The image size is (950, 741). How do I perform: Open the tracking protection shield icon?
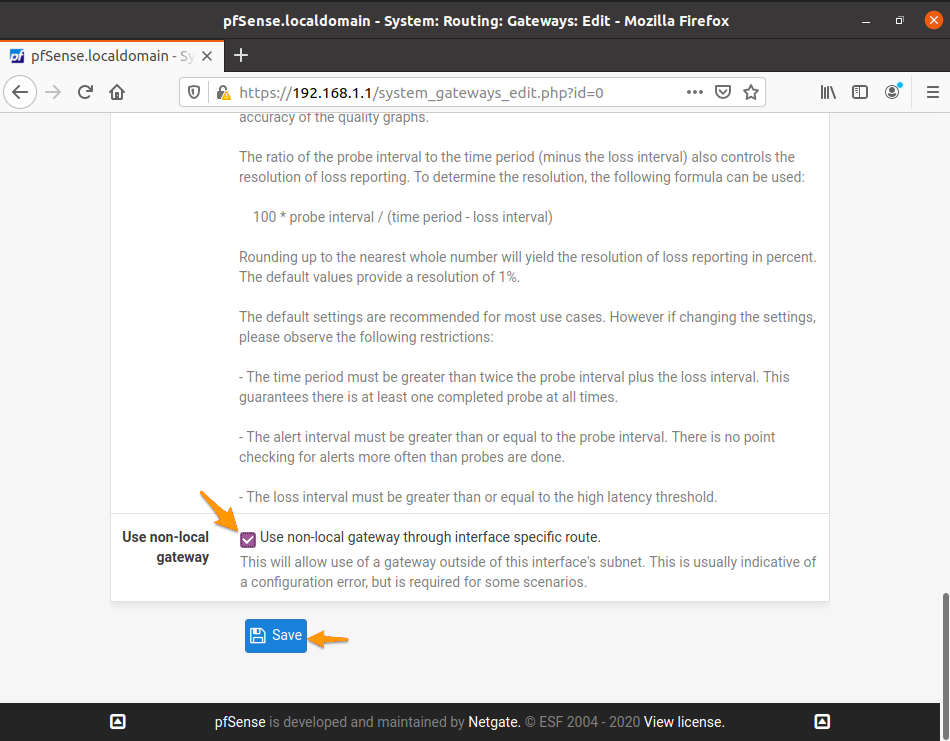pyautogui.click(x=196, y=93)
